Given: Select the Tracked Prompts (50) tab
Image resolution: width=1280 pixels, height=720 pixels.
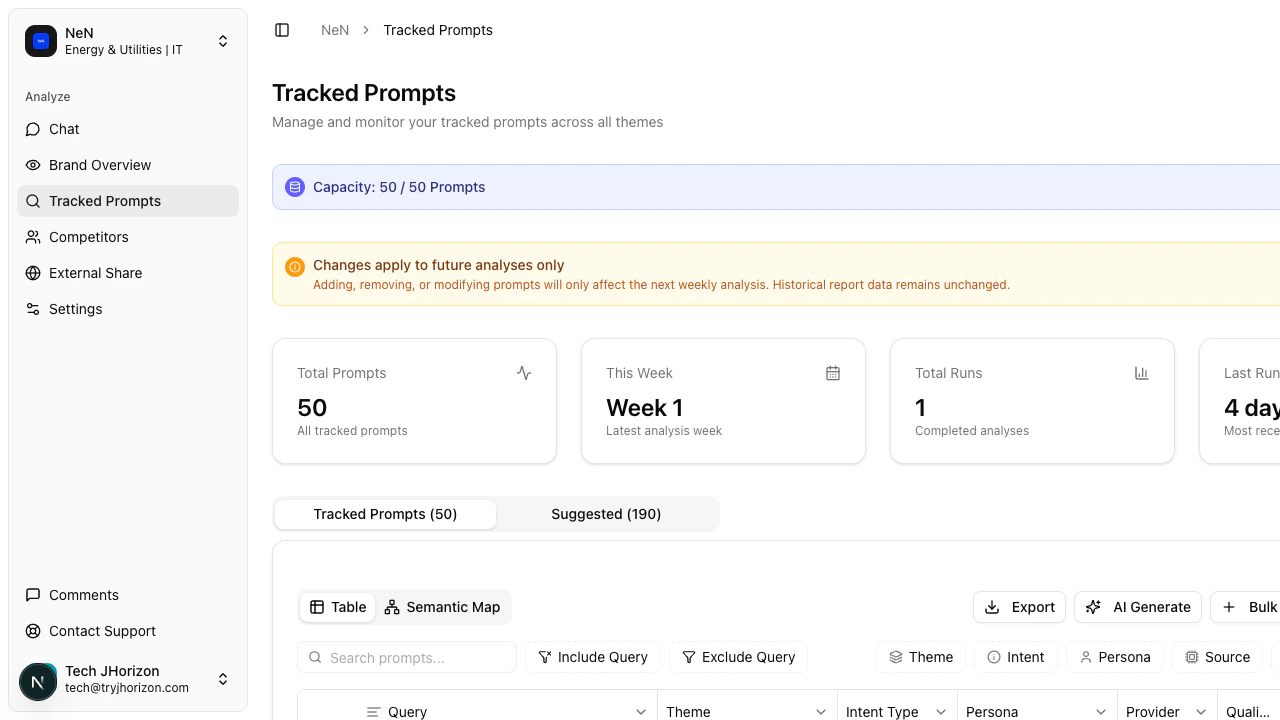Looking at the screenshot, I should pos(385,514).
